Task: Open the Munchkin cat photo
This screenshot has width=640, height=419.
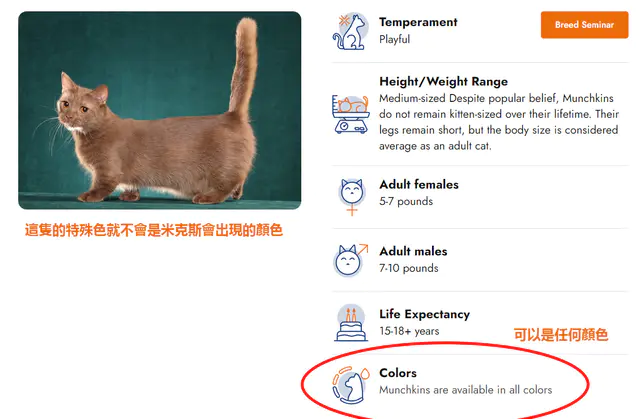Action: point(160,110)
